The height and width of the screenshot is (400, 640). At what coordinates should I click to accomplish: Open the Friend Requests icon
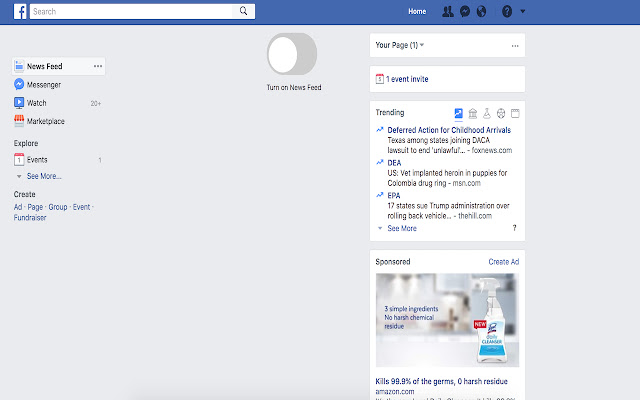click(x=448, y=11)
